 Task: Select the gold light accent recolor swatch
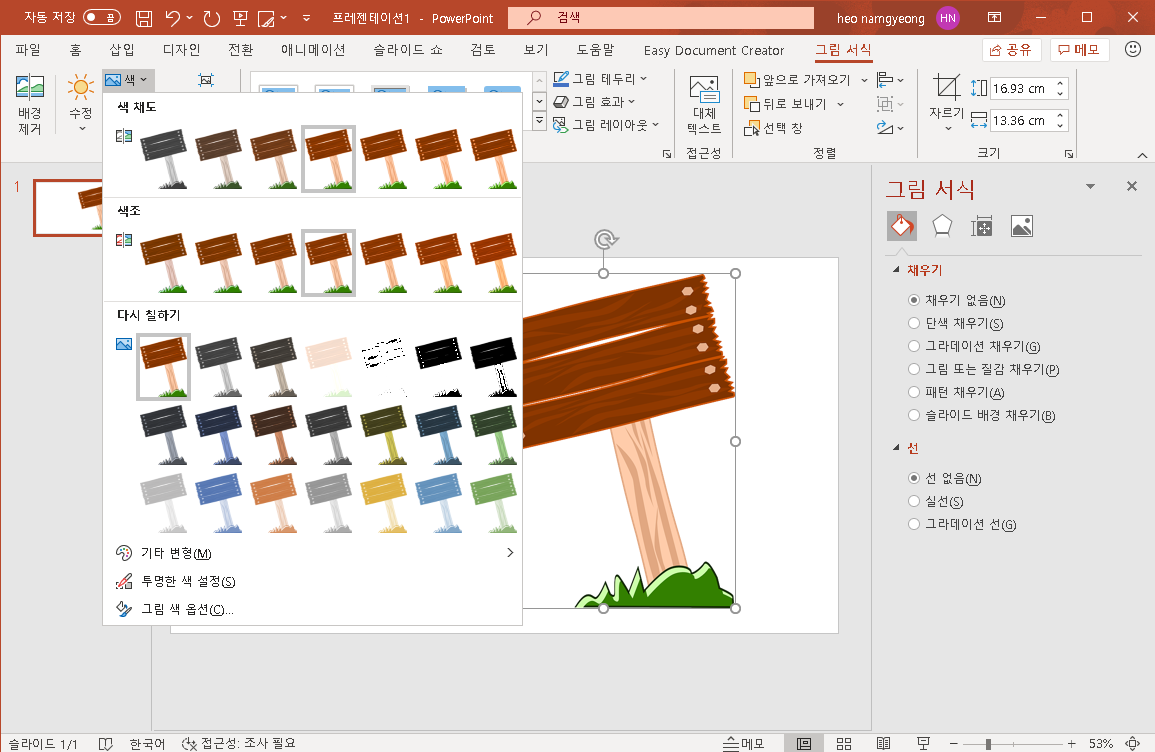point(384,503)
